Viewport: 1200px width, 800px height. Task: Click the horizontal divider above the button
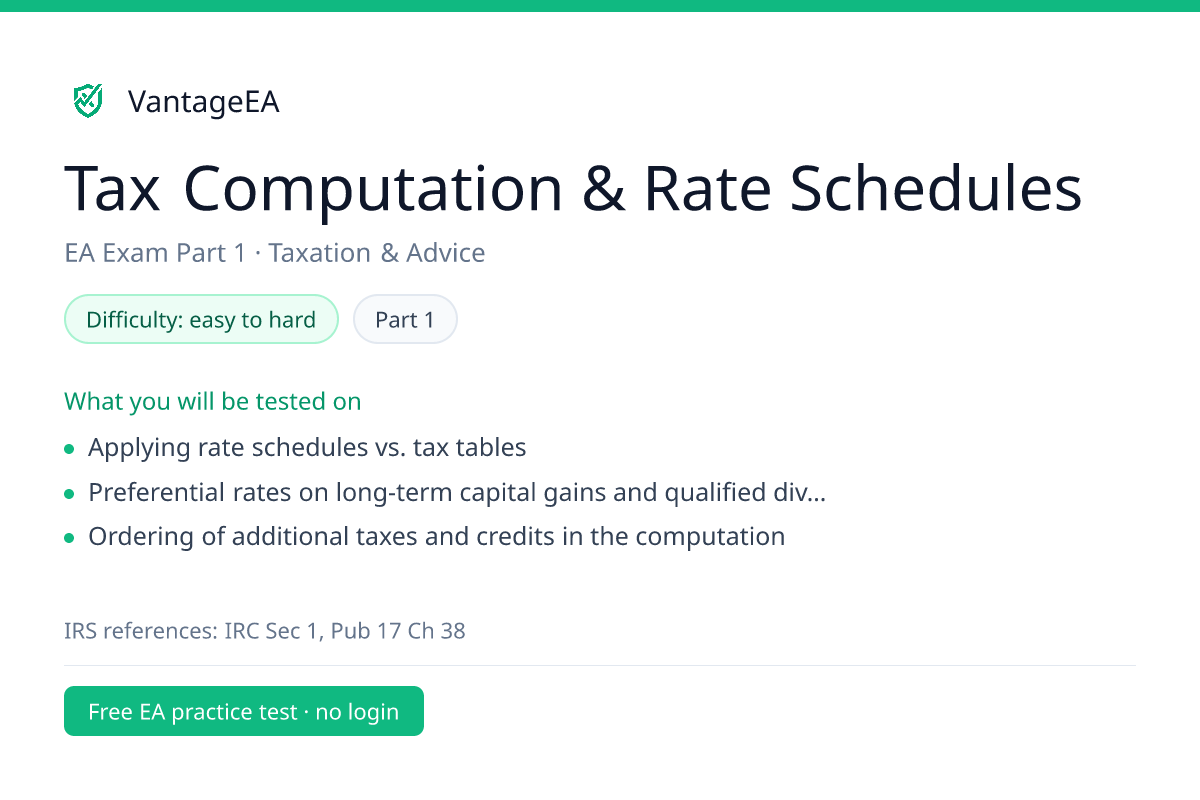600,665
